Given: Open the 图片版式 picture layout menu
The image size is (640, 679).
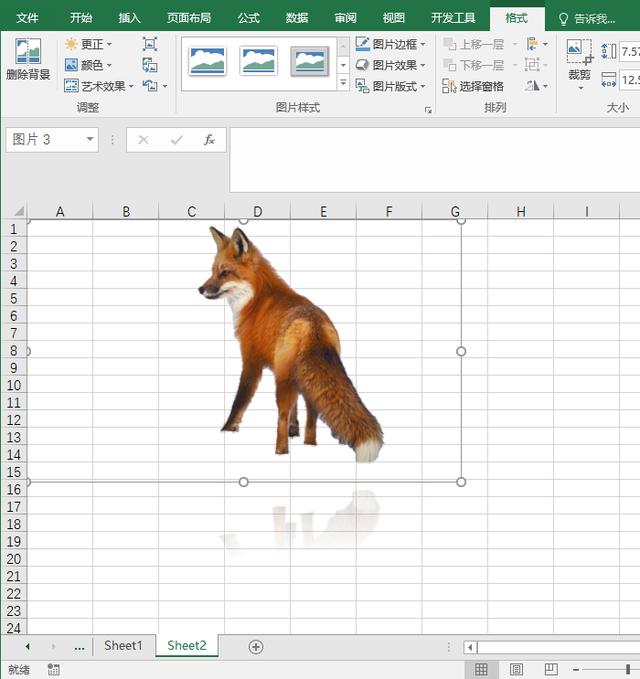Looking at the screenshot, I should pyautogui.click(x=391, y=86).
